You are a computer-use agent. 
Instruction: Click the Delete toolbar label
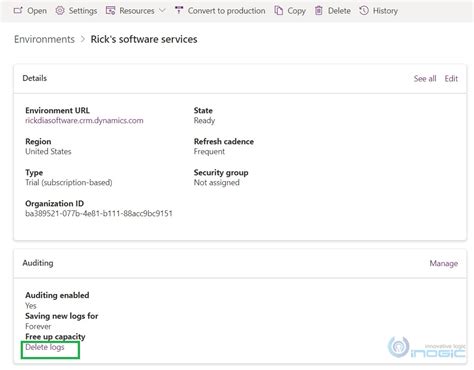point(339,11)
